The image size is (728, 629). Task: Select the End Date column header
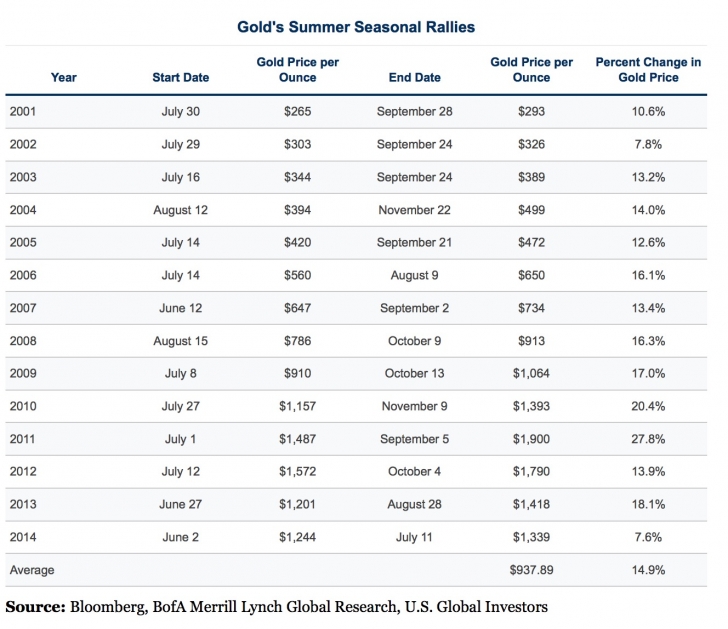(414, 77)
